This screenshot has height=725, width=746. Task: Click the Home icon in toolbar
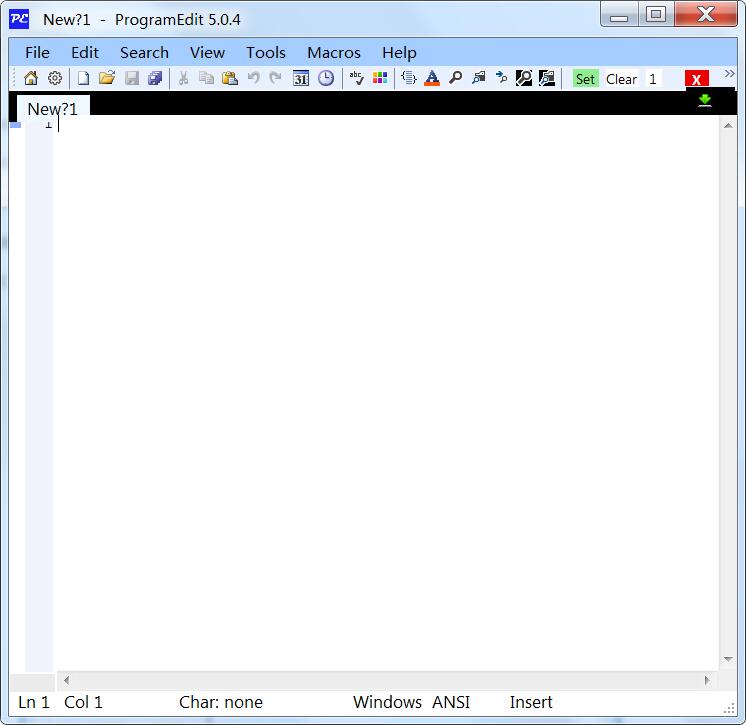(x=31, y=78)
